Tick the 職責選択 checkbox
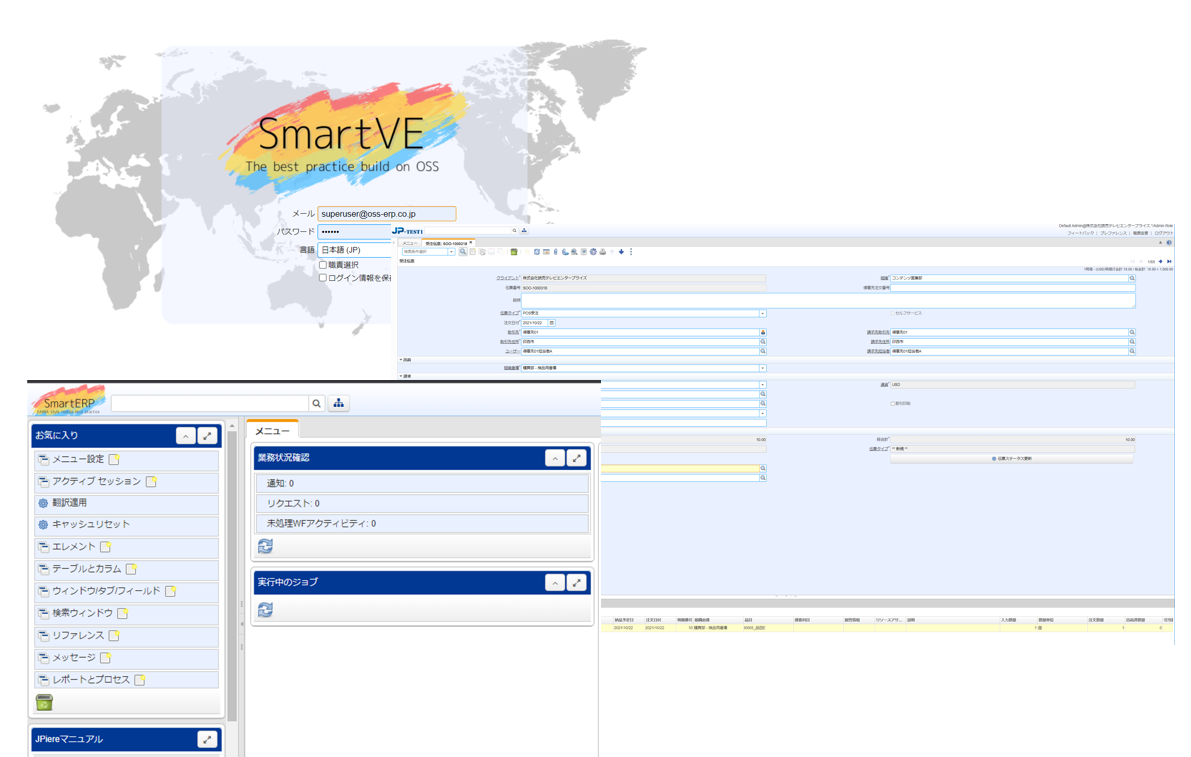The image size is (1191, 757). (323, 265)
